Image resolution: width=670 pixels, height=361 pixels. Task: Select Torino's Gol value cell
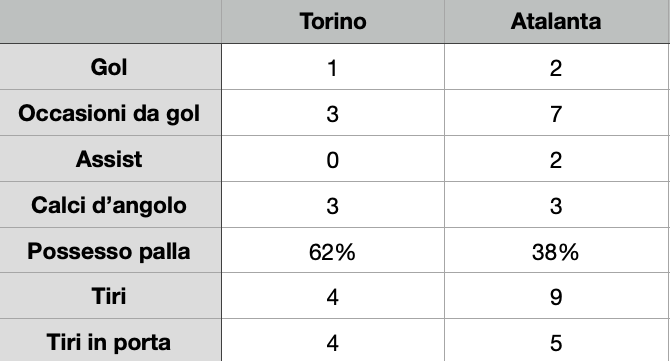coord(333,67)
